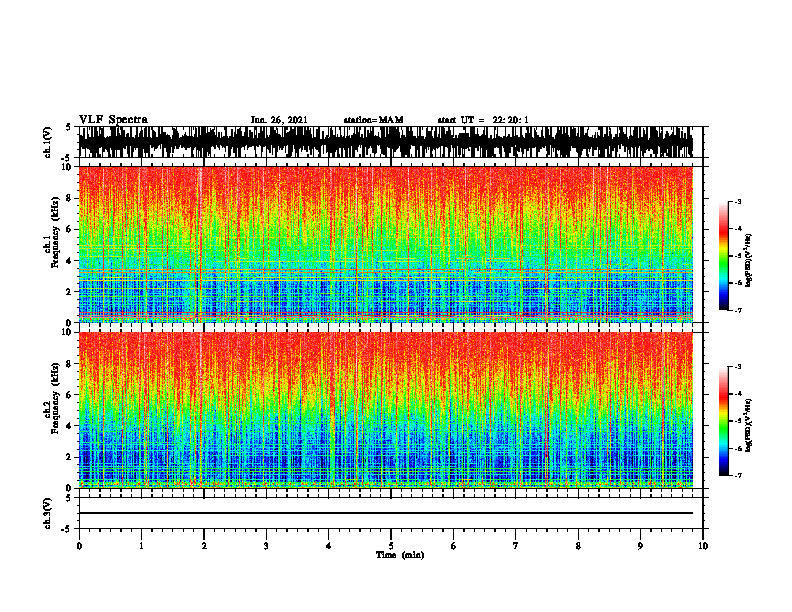Select the "ch.1(V)" axis label
The width and height of the screenshot is (792, 612).
[48, 142]
